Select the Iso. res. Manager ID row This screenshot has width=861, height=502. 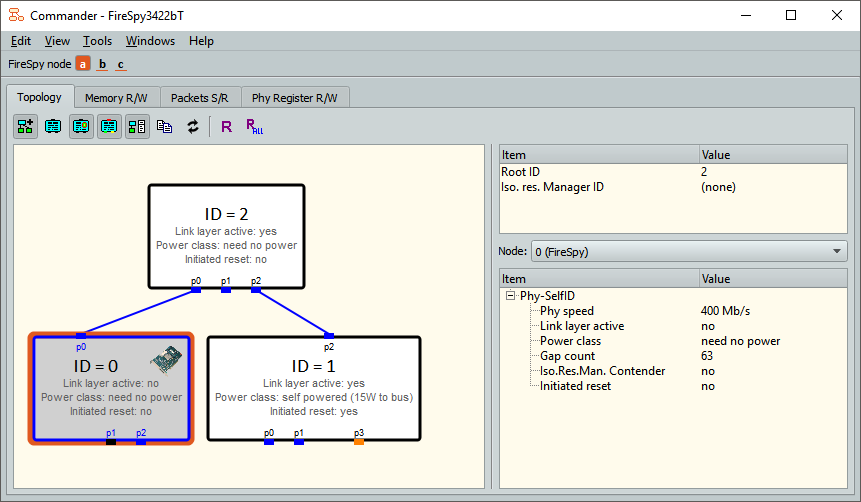pos(673,187)
